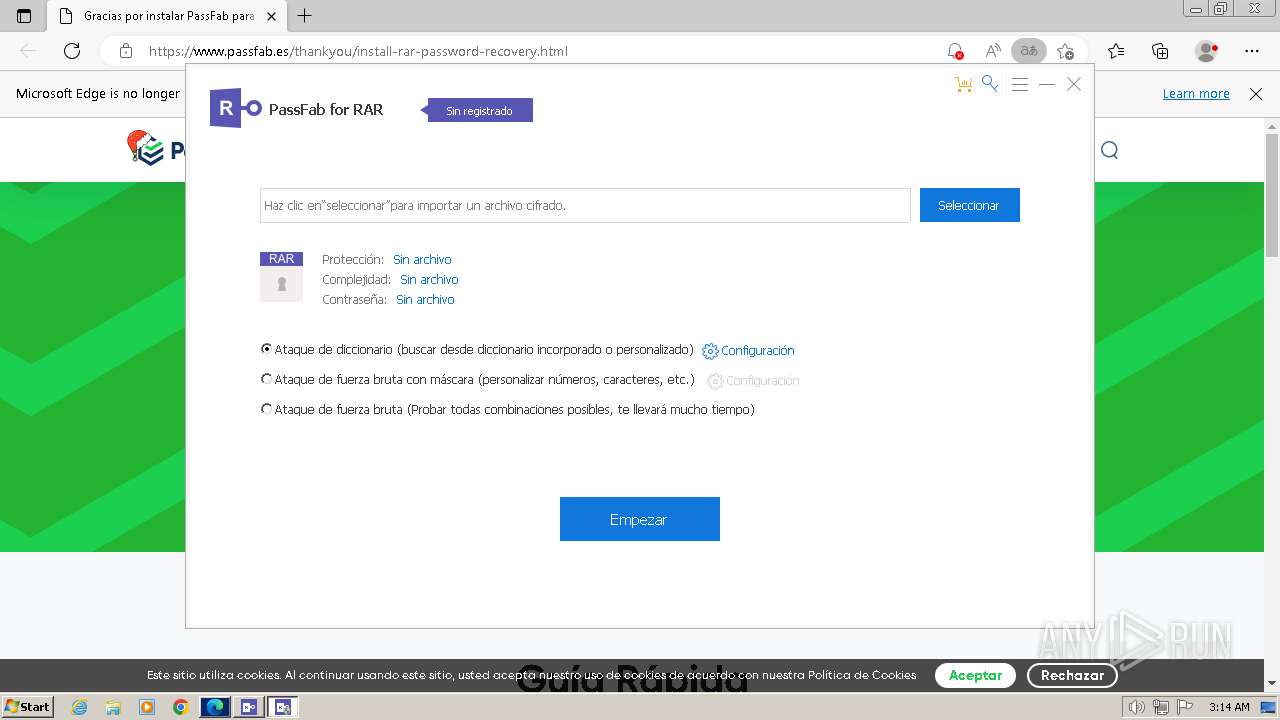The image size is (1280, 720).
Task: Click the RAR file type thumbnail
Action: tap(281, 277)
